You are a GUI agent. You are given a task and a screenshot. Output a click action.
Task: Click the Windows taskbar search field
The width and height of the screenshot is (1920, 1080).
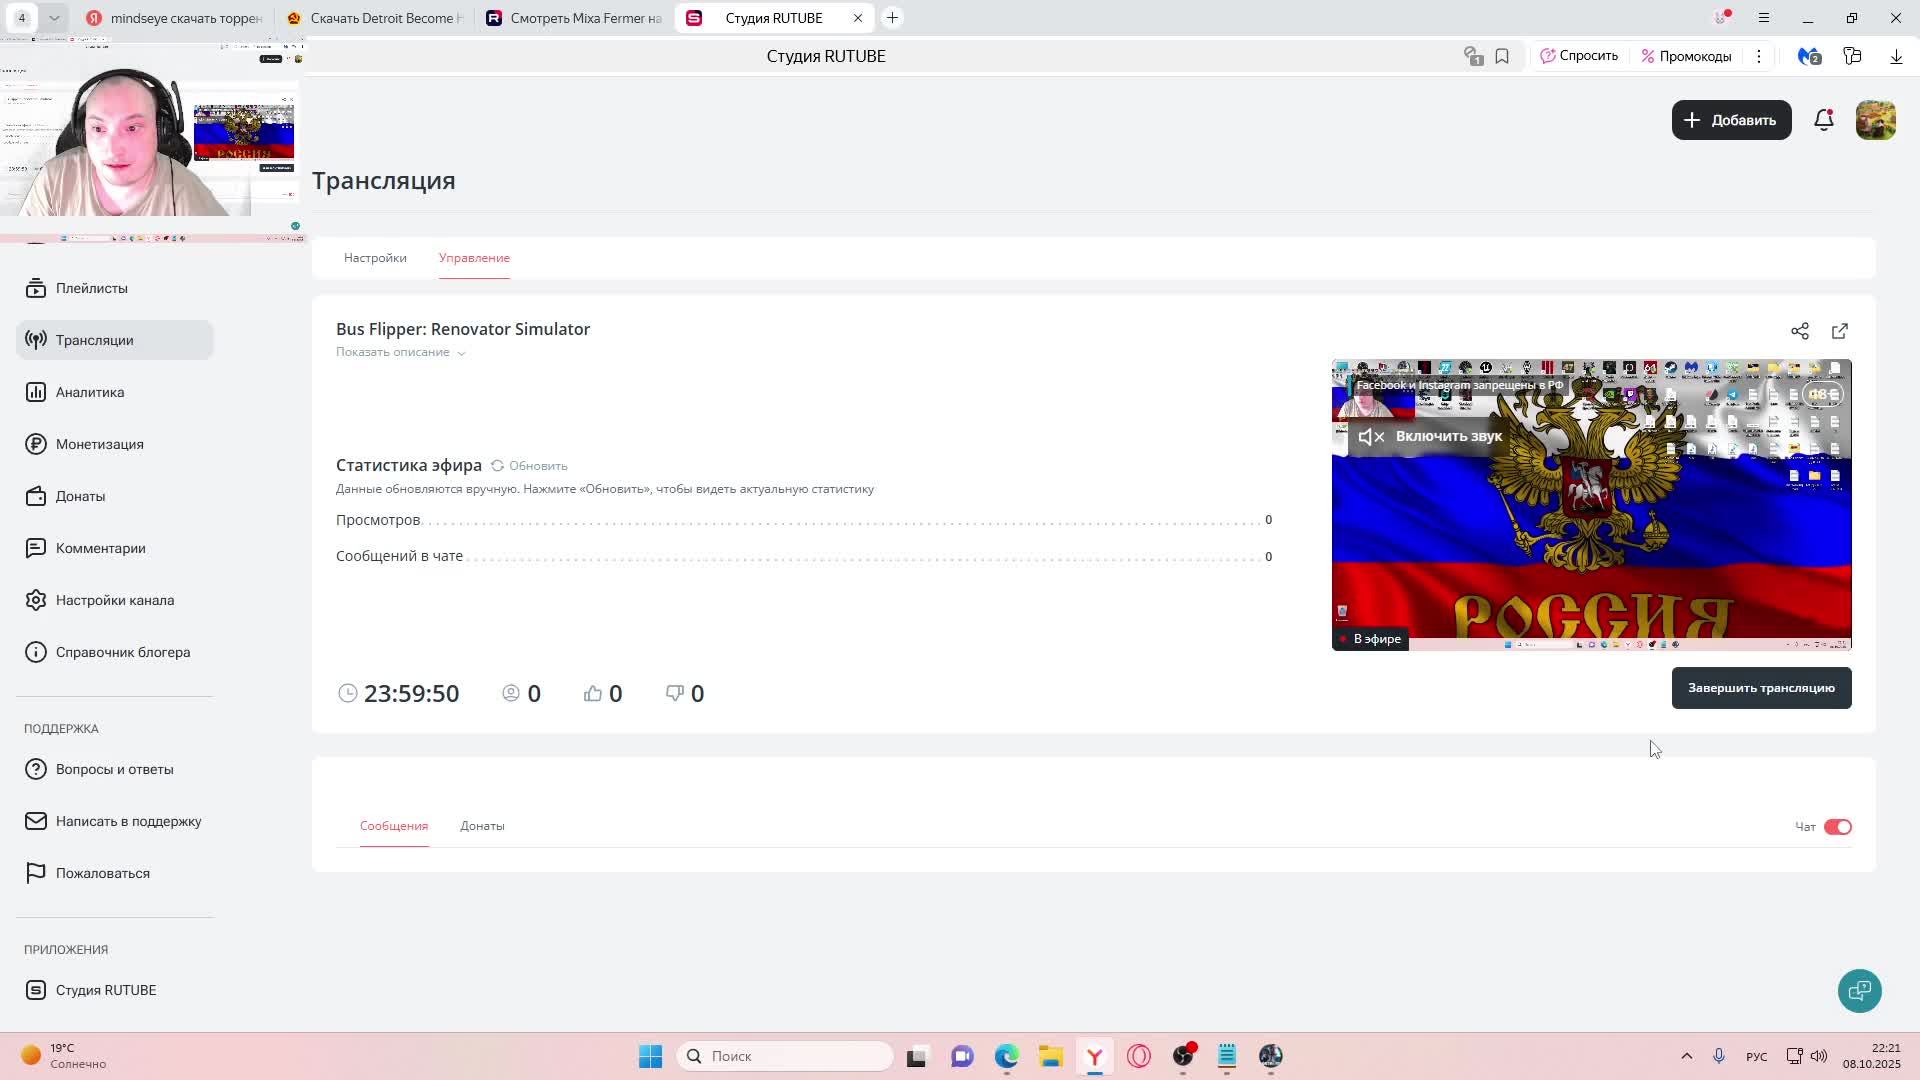(785, 1056)
